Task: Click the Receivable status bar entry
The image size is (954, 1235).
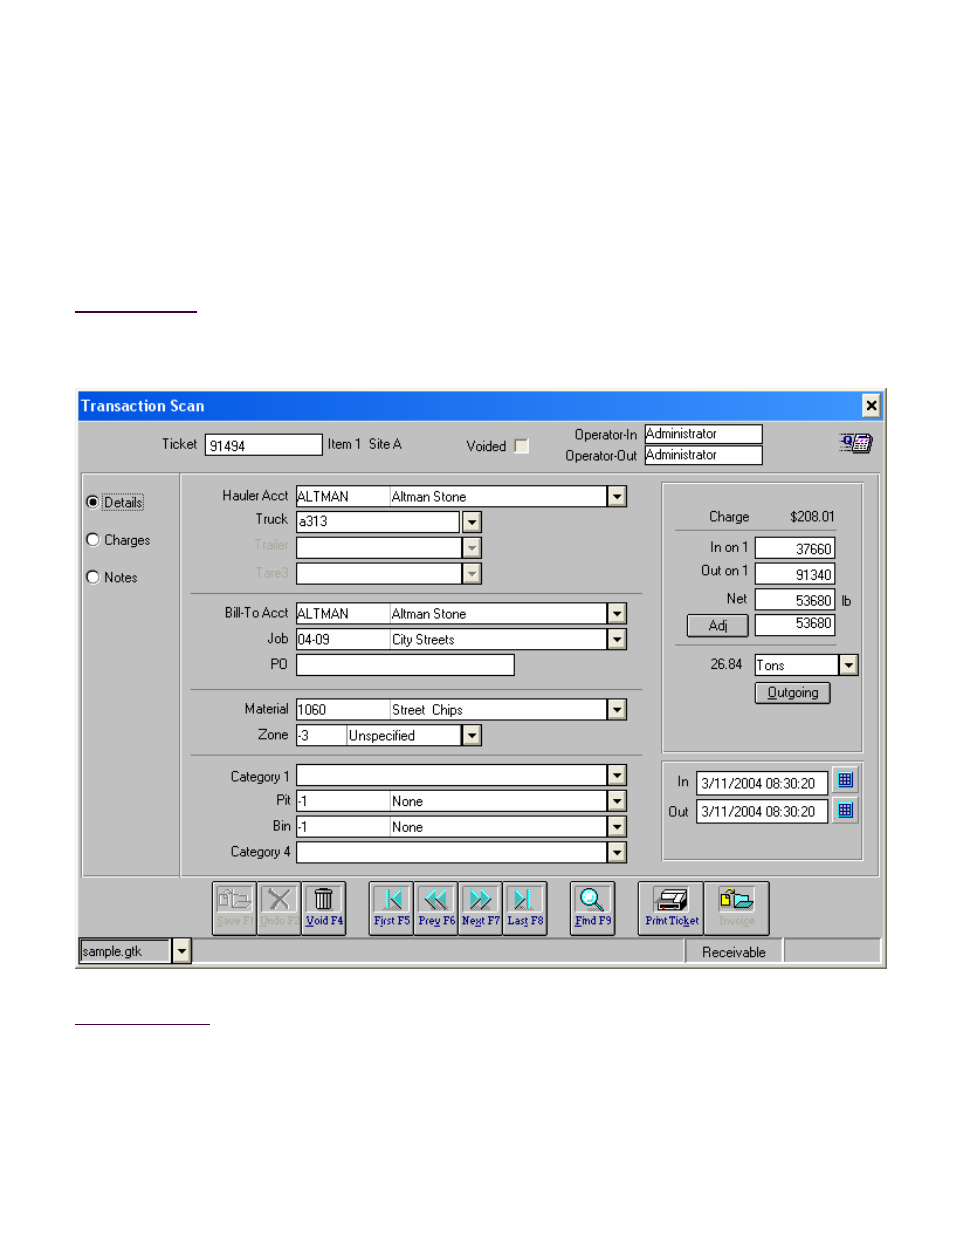Action: point(734,952)
